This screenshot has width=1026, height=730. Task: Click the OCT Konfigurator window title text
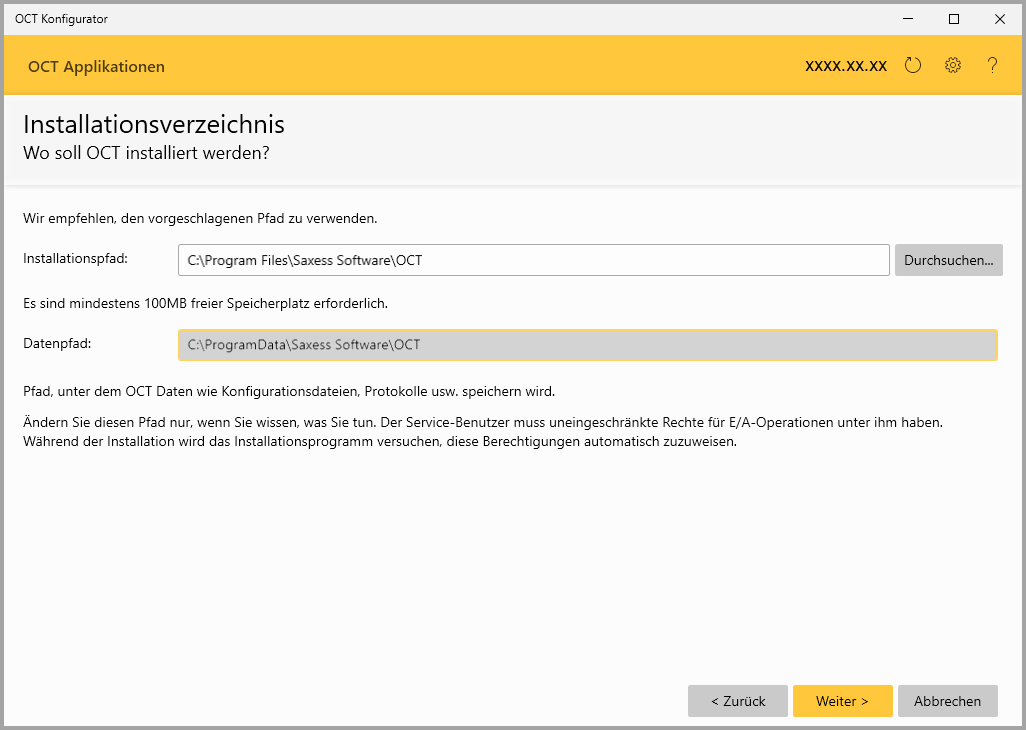click(61, 18)
